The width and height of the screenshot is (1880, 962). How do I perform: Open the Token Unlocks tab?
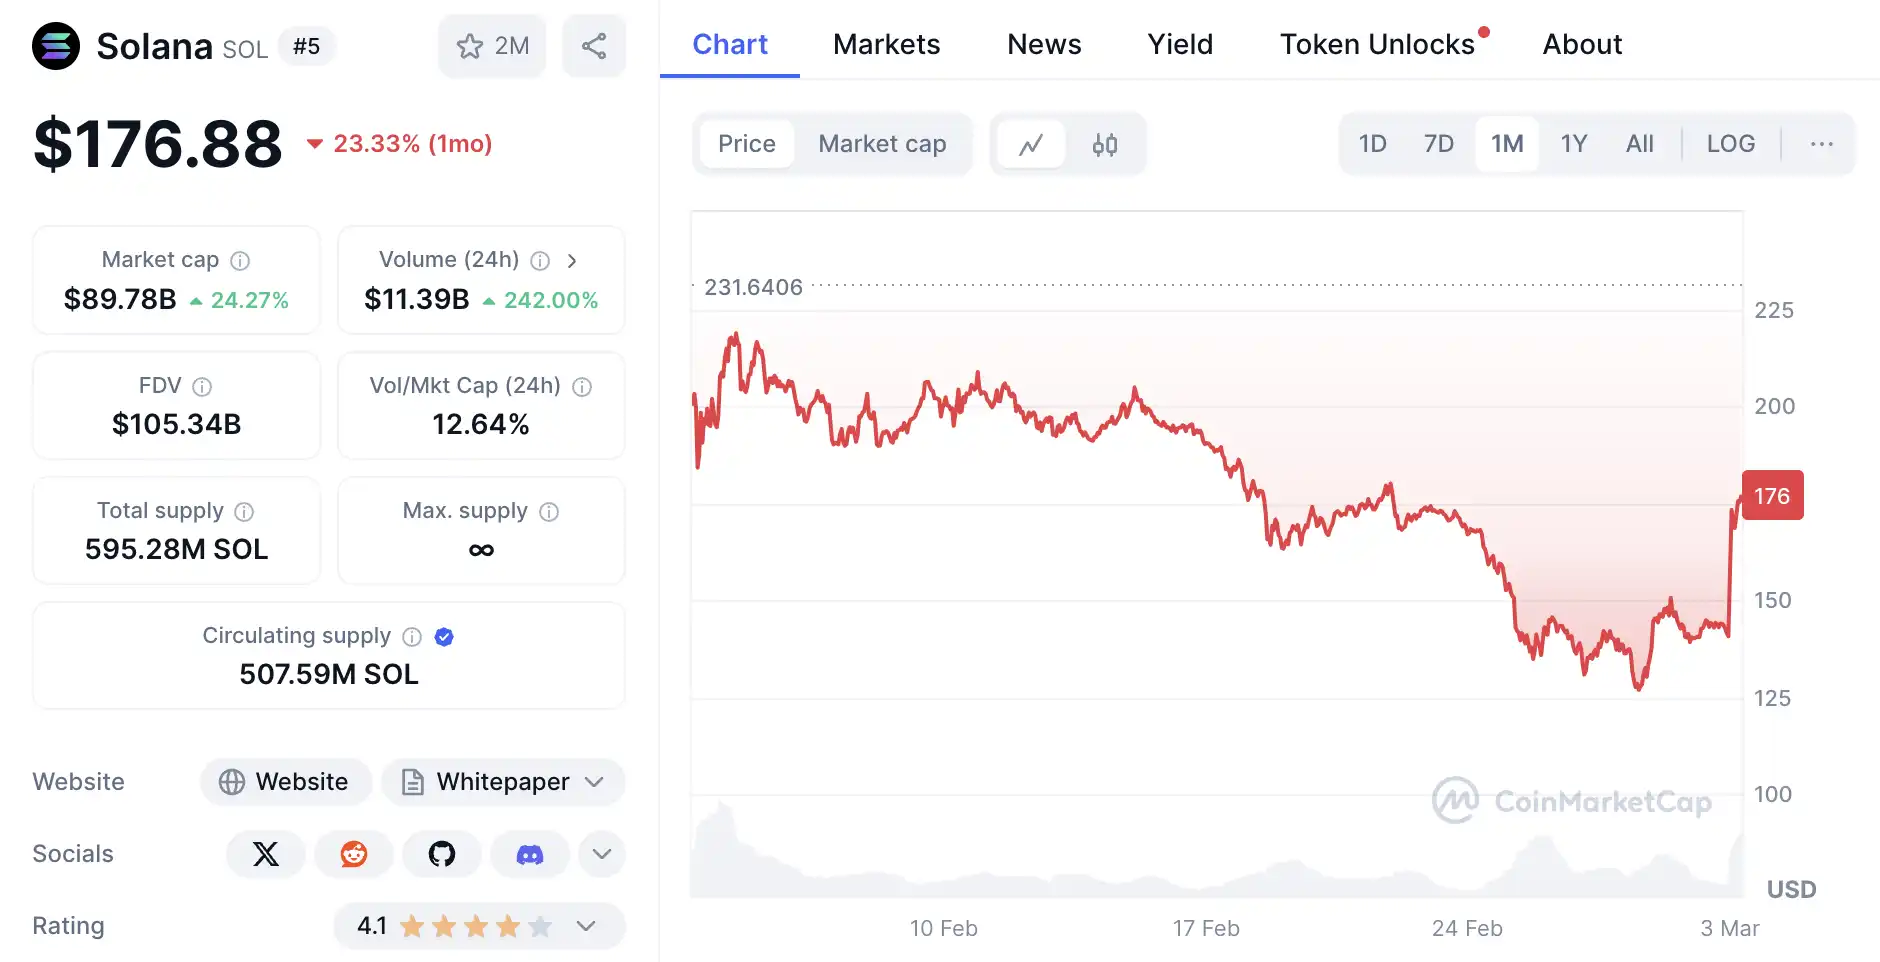coord(1377,44)
